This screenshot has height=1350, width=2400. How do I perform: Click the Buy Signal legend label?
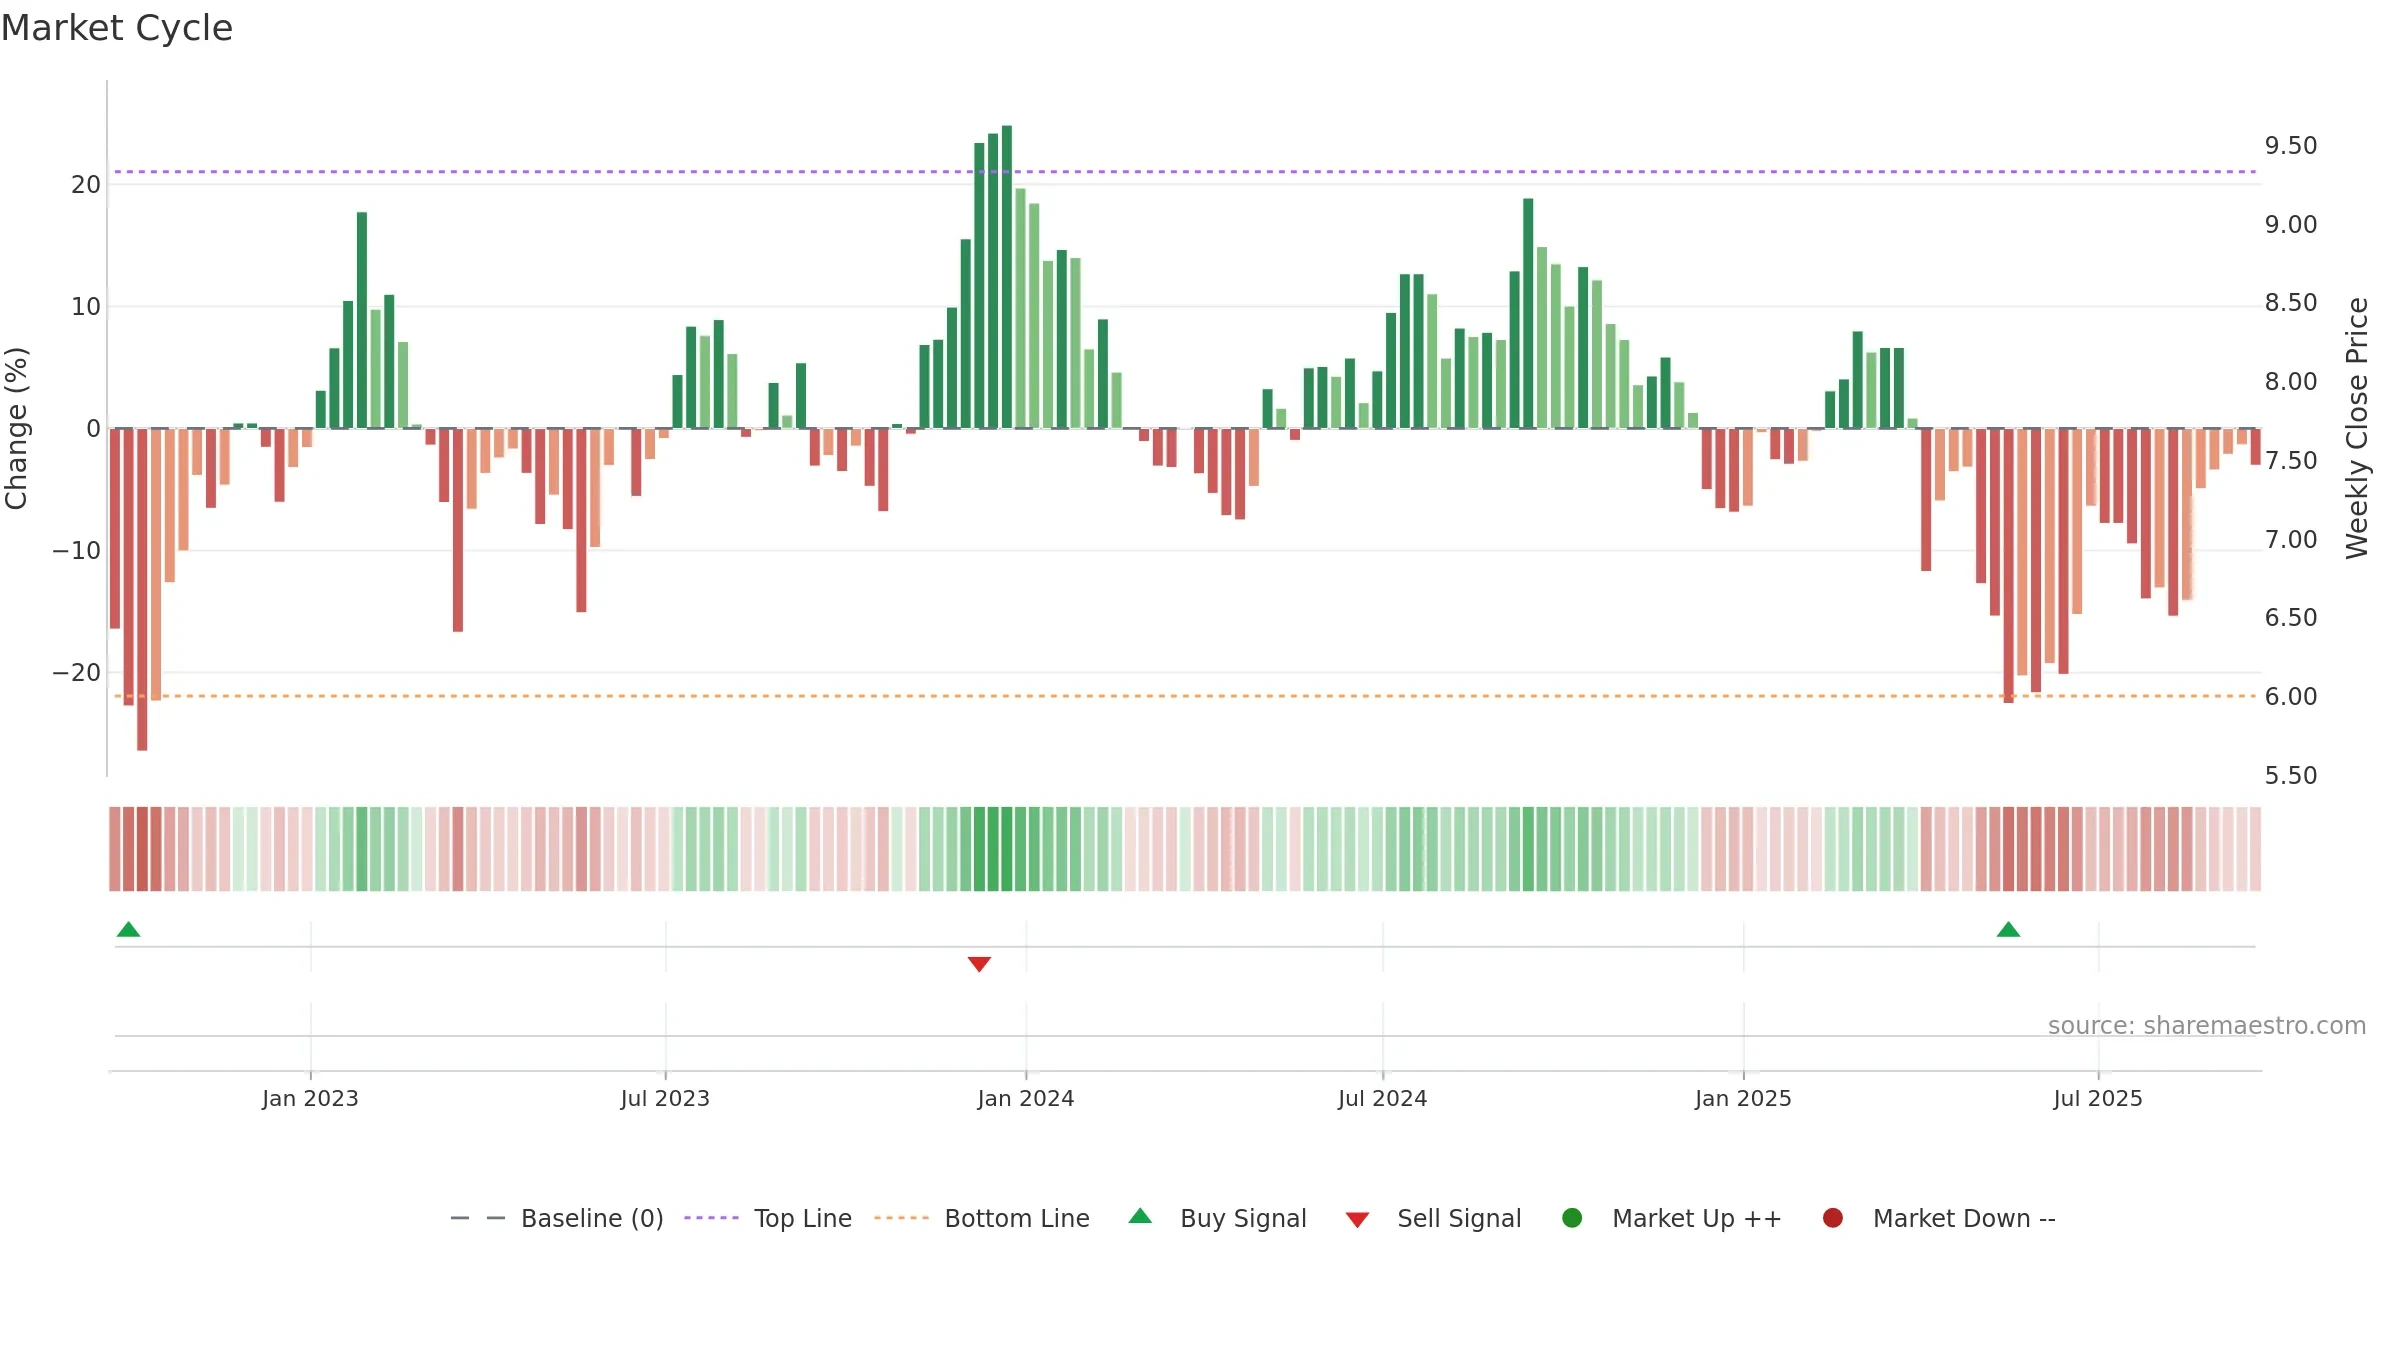click(1243, 1218)
